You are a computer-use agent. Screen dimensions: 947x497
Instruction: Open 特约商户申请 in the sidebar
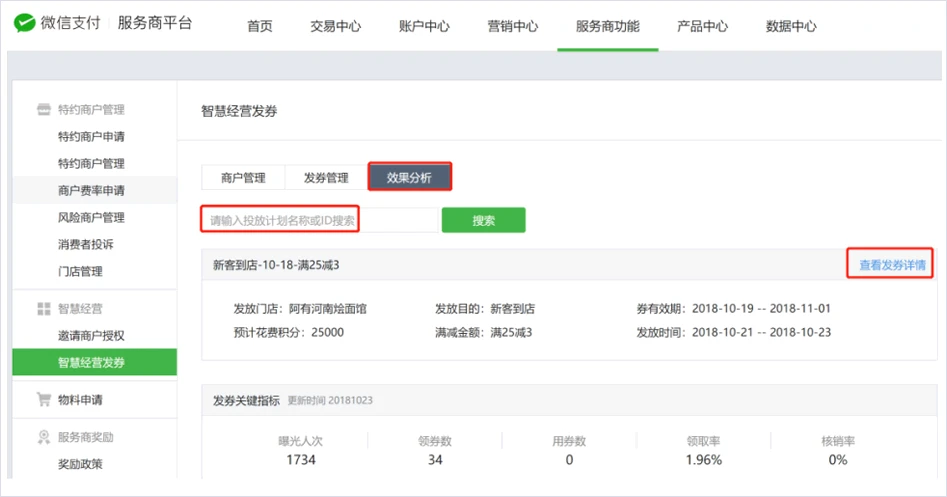coord(91,137)
